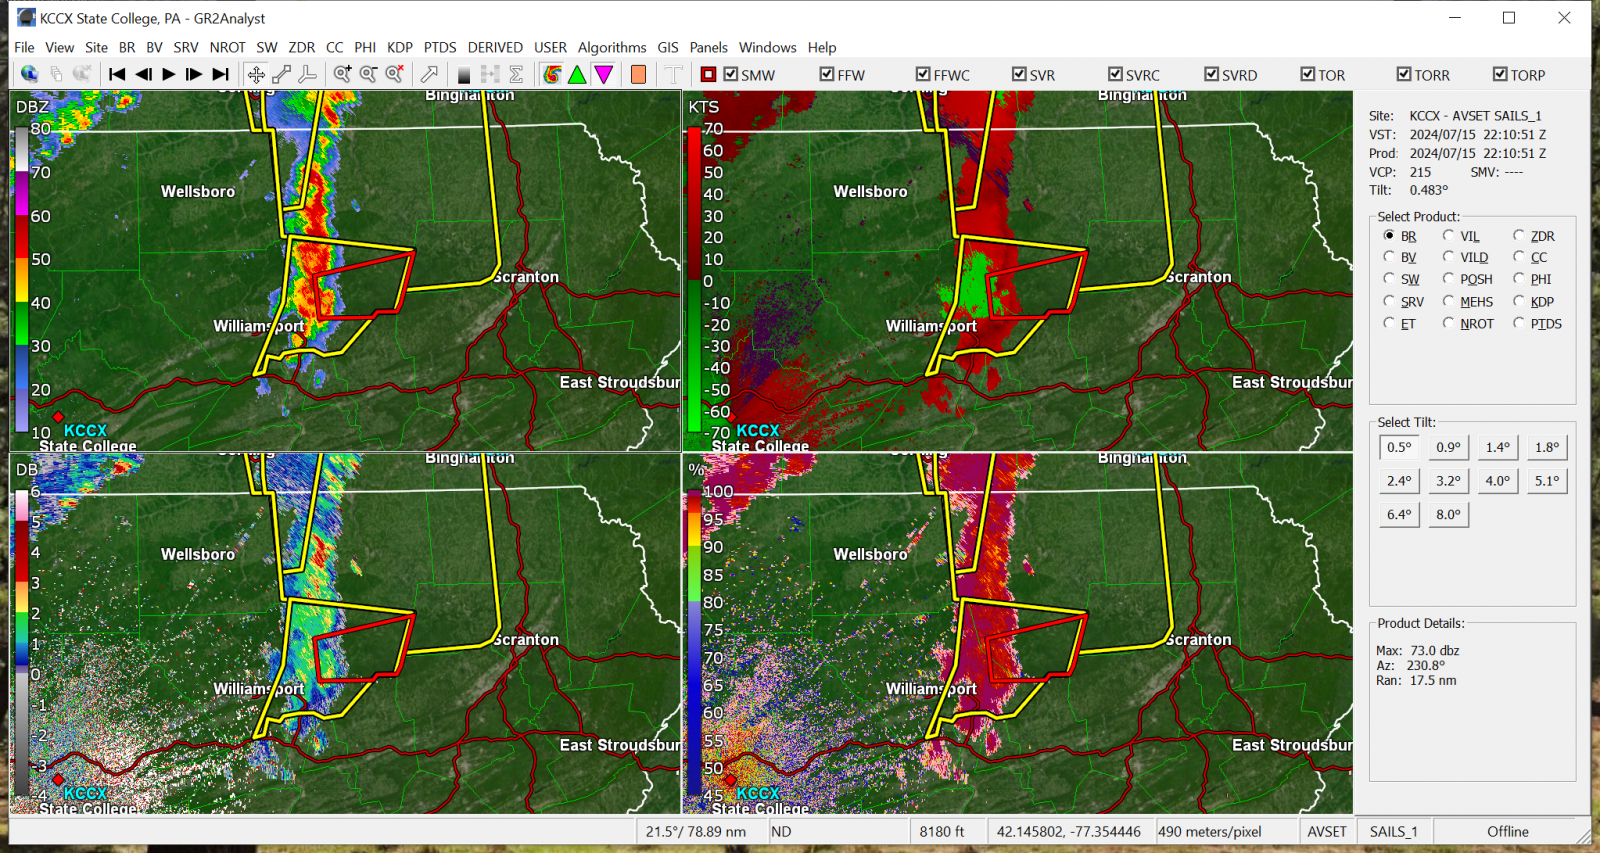Open the File menu

pos(24,47)
